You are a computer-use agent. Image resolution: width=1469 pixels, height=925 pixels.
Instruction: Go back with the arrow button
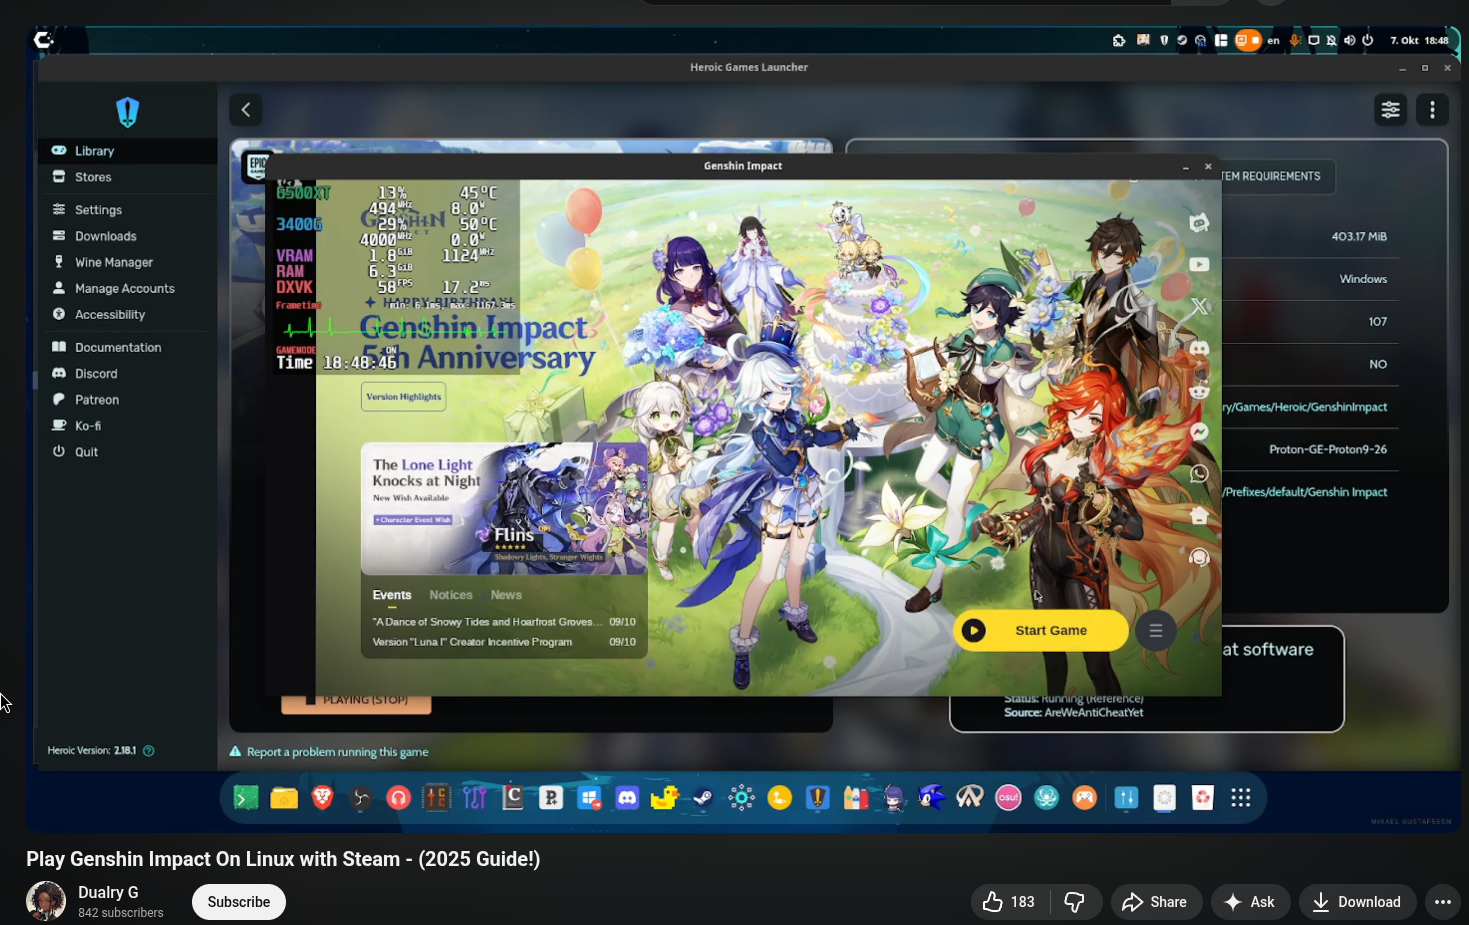[246, 110]
